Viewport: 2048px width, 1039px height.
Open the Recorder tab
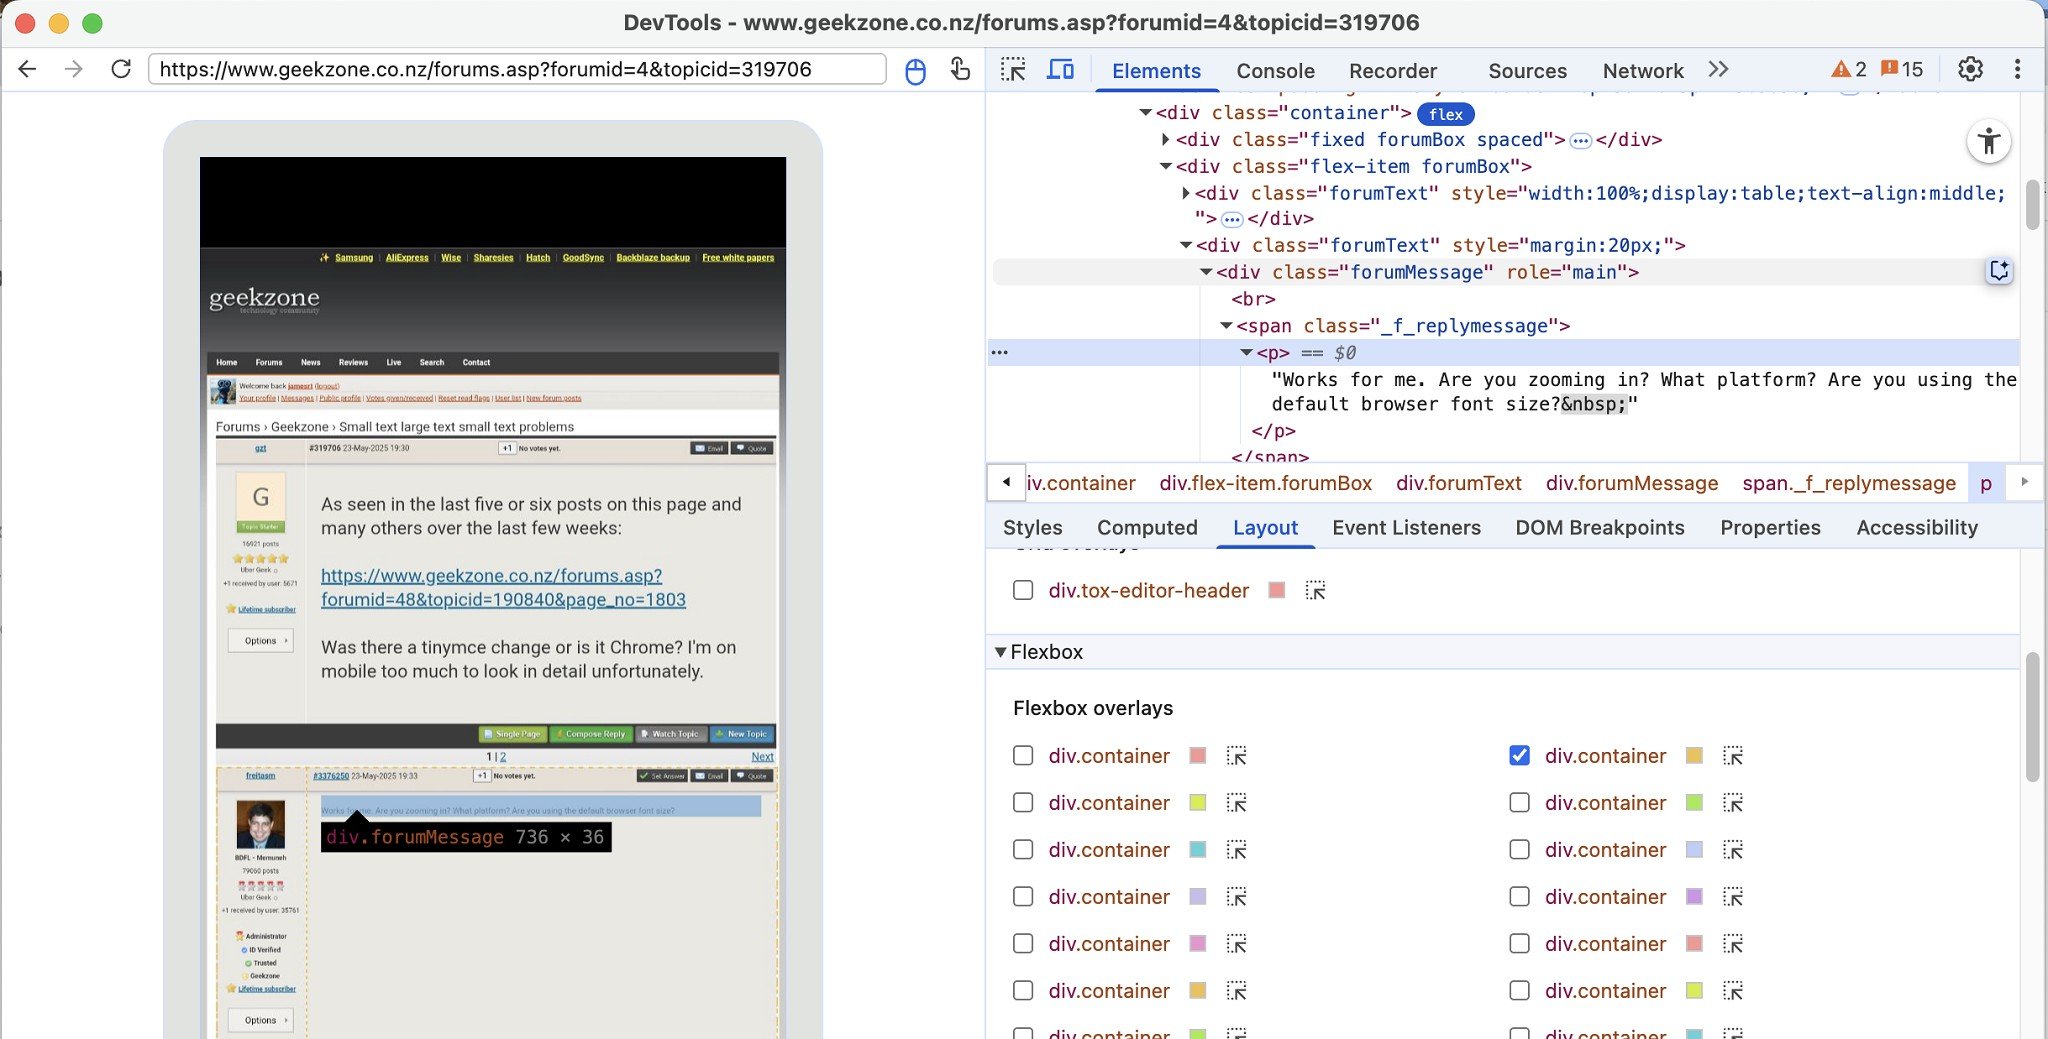1392,71
